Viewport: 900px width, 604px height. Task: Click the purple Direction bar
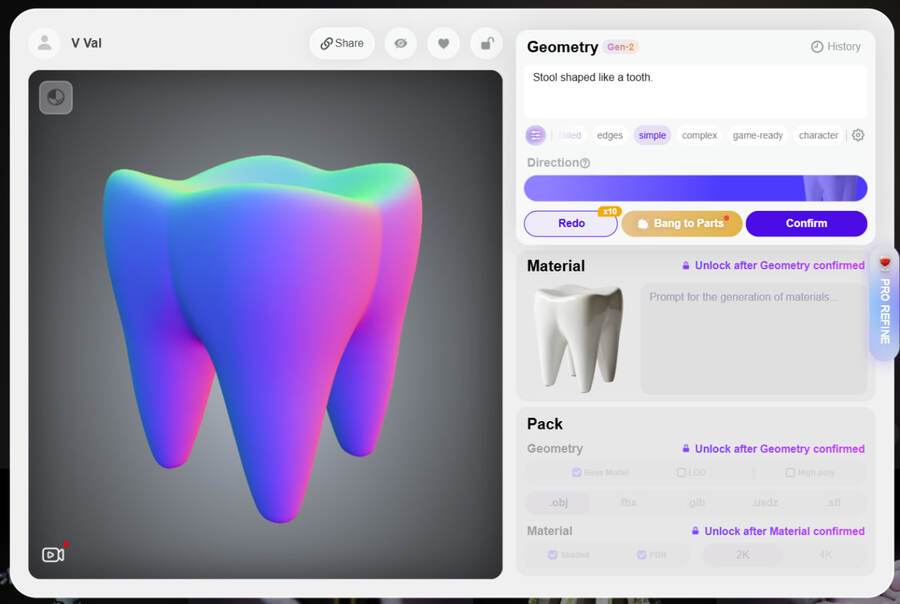[695, 188]
